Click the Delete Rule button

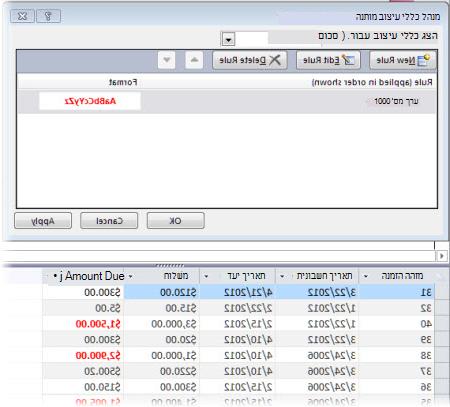click(250, 60)
